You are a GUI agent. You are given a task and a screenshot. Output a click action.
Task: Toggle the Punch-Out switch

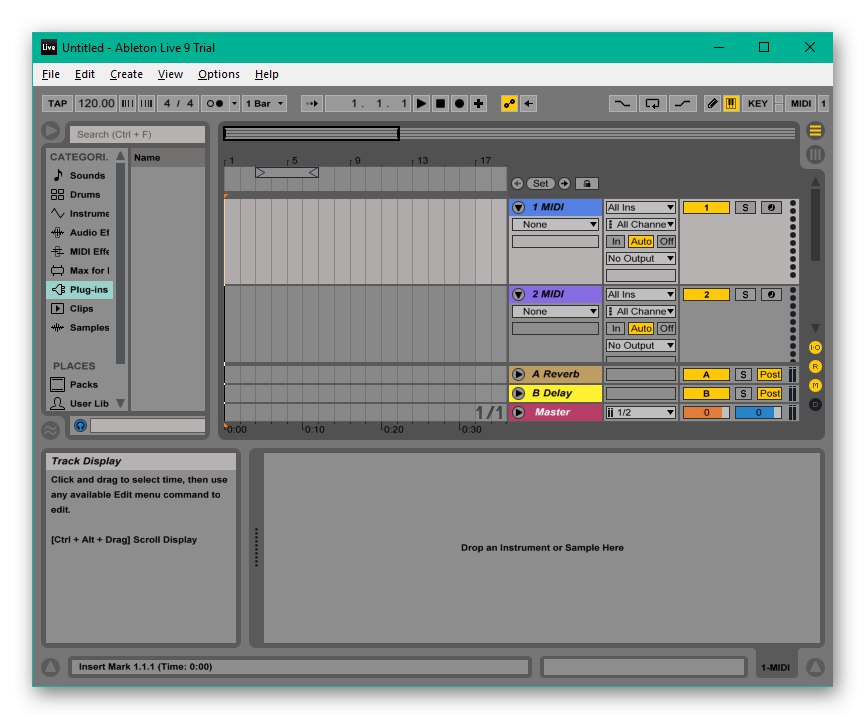pos(682,103)
